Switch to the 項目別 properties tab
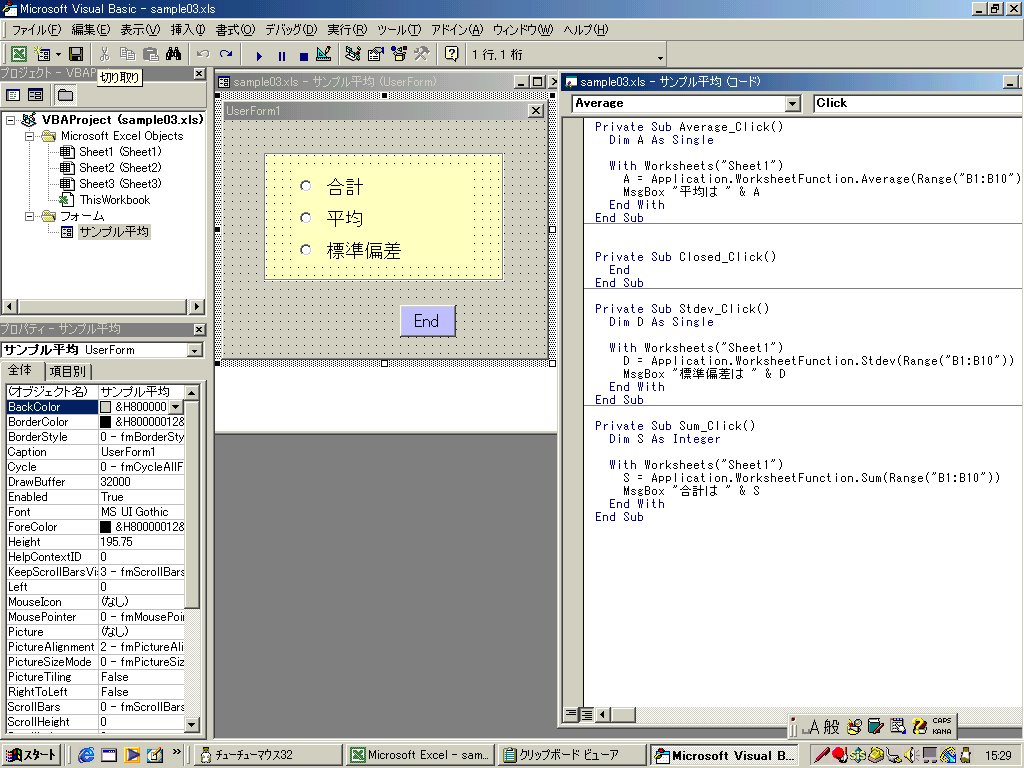The image size is (1024, 768). coord(67,371)
